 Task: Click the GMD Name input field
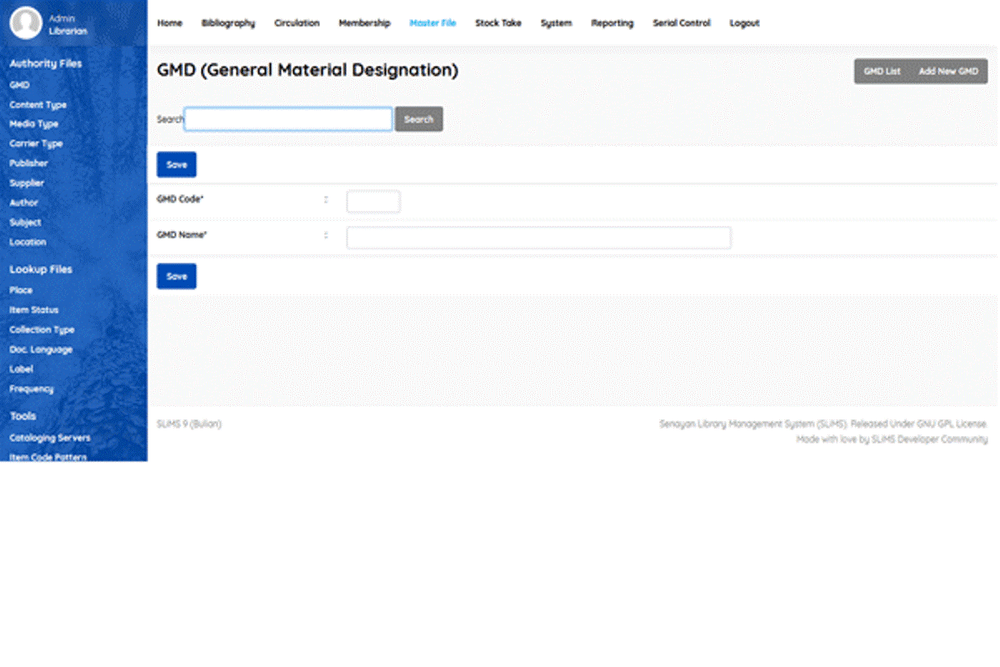tap(538, 237)
